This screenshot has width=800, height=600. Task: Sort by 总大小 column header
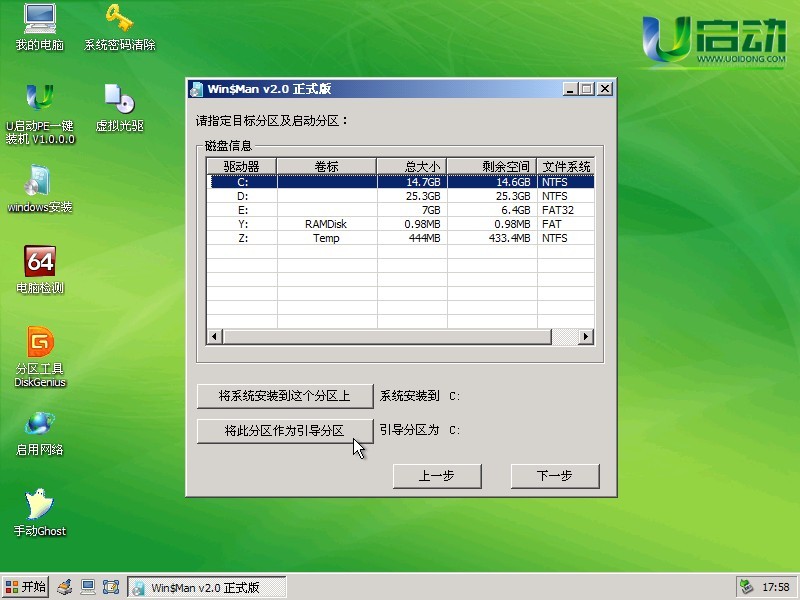tap(412, 166)
